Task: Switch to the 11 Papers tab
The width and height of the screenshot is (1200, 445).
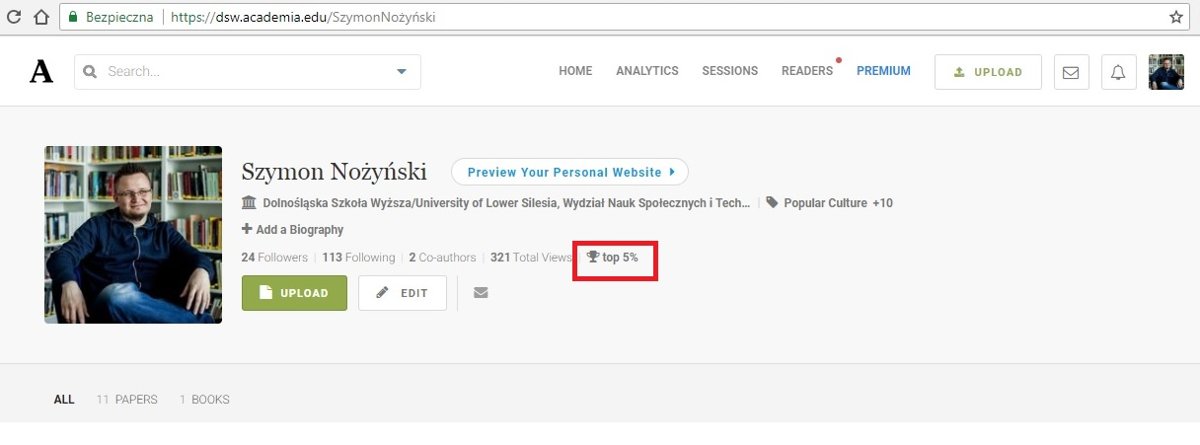Action: tap(127, 400)
